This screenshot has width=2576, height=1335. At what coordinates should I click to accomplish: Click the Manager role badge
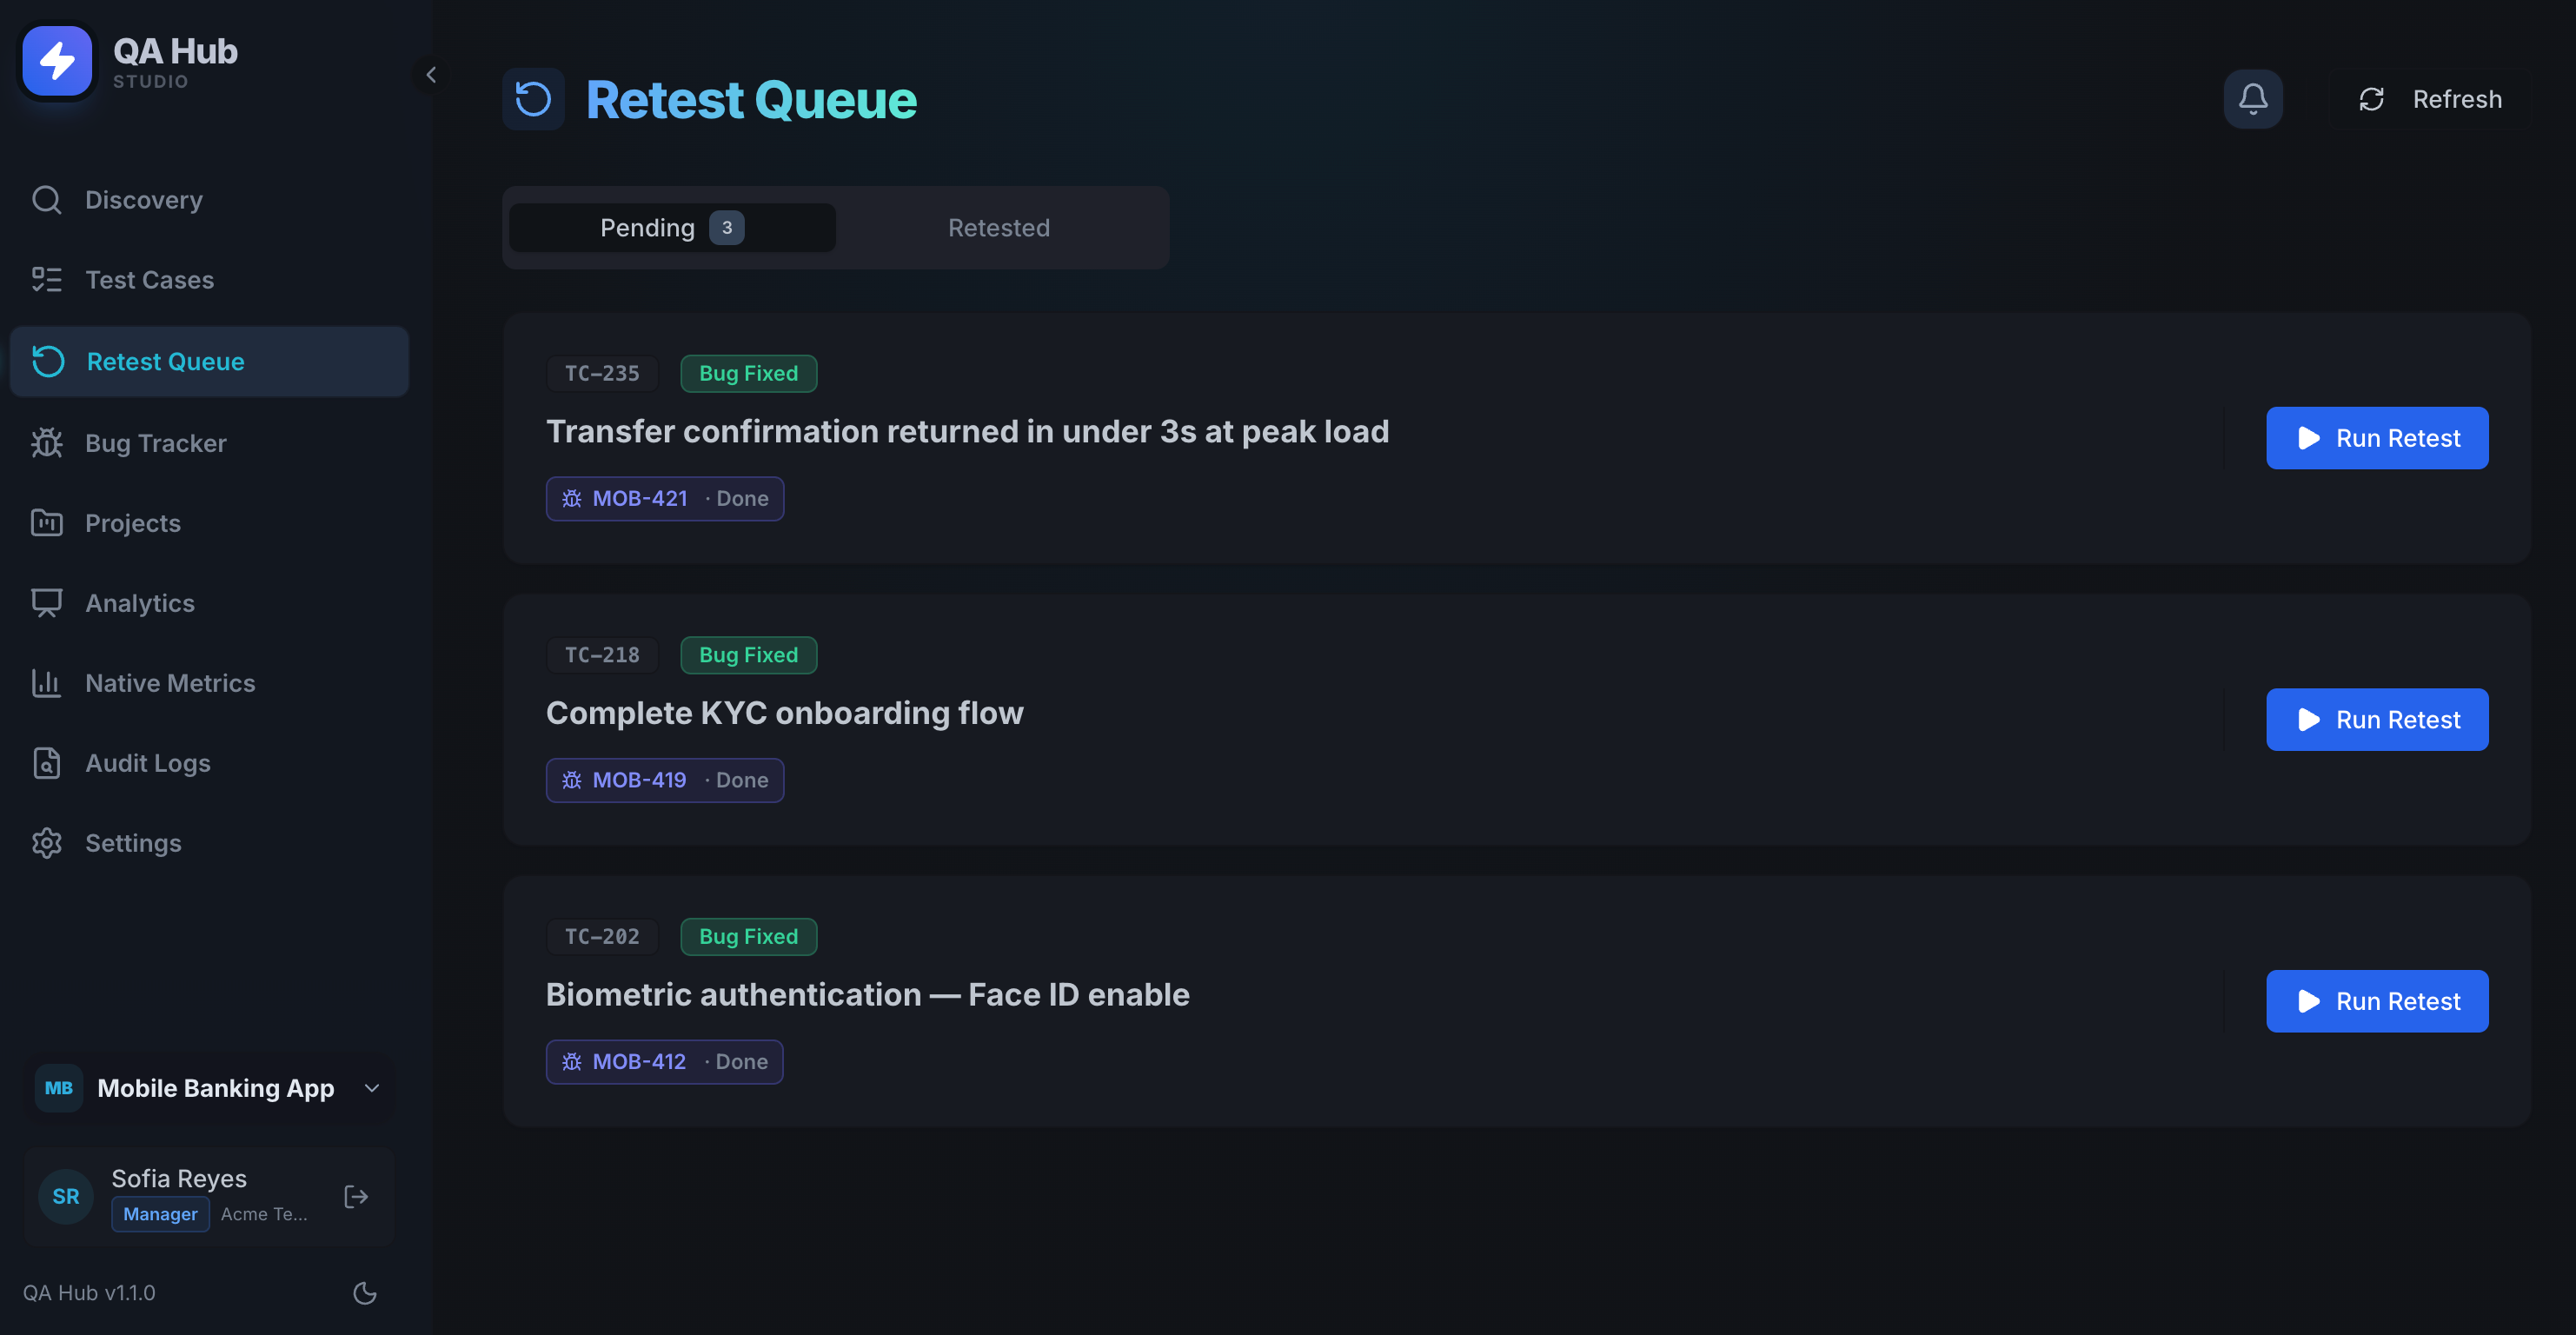click(161, 1214)
